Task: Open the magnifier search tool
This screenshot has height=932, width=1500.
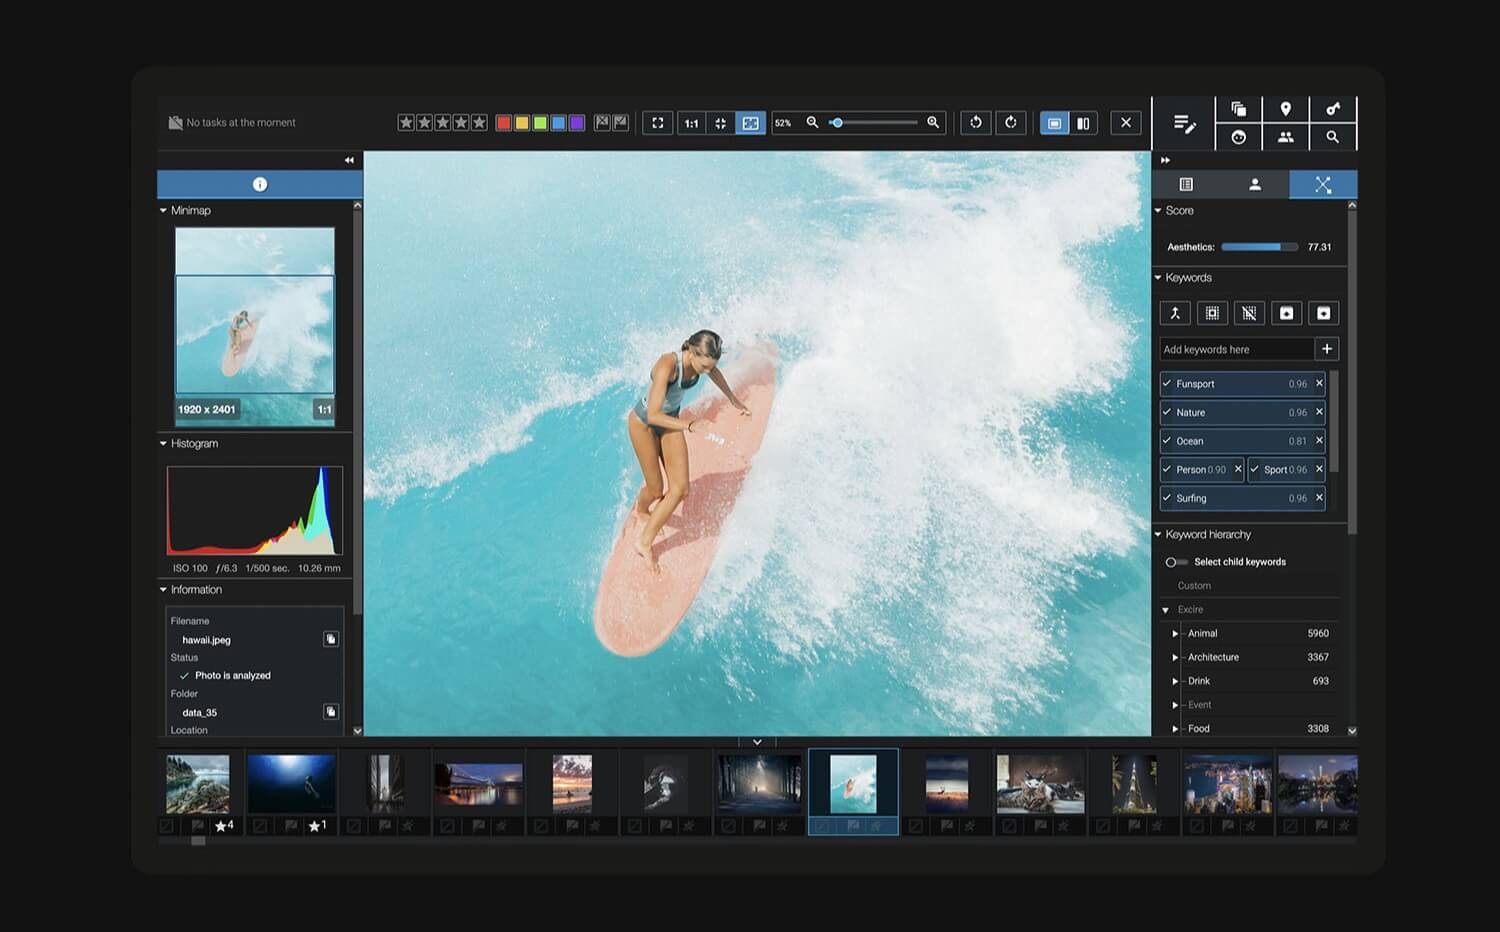Action: pos(1333,137)
